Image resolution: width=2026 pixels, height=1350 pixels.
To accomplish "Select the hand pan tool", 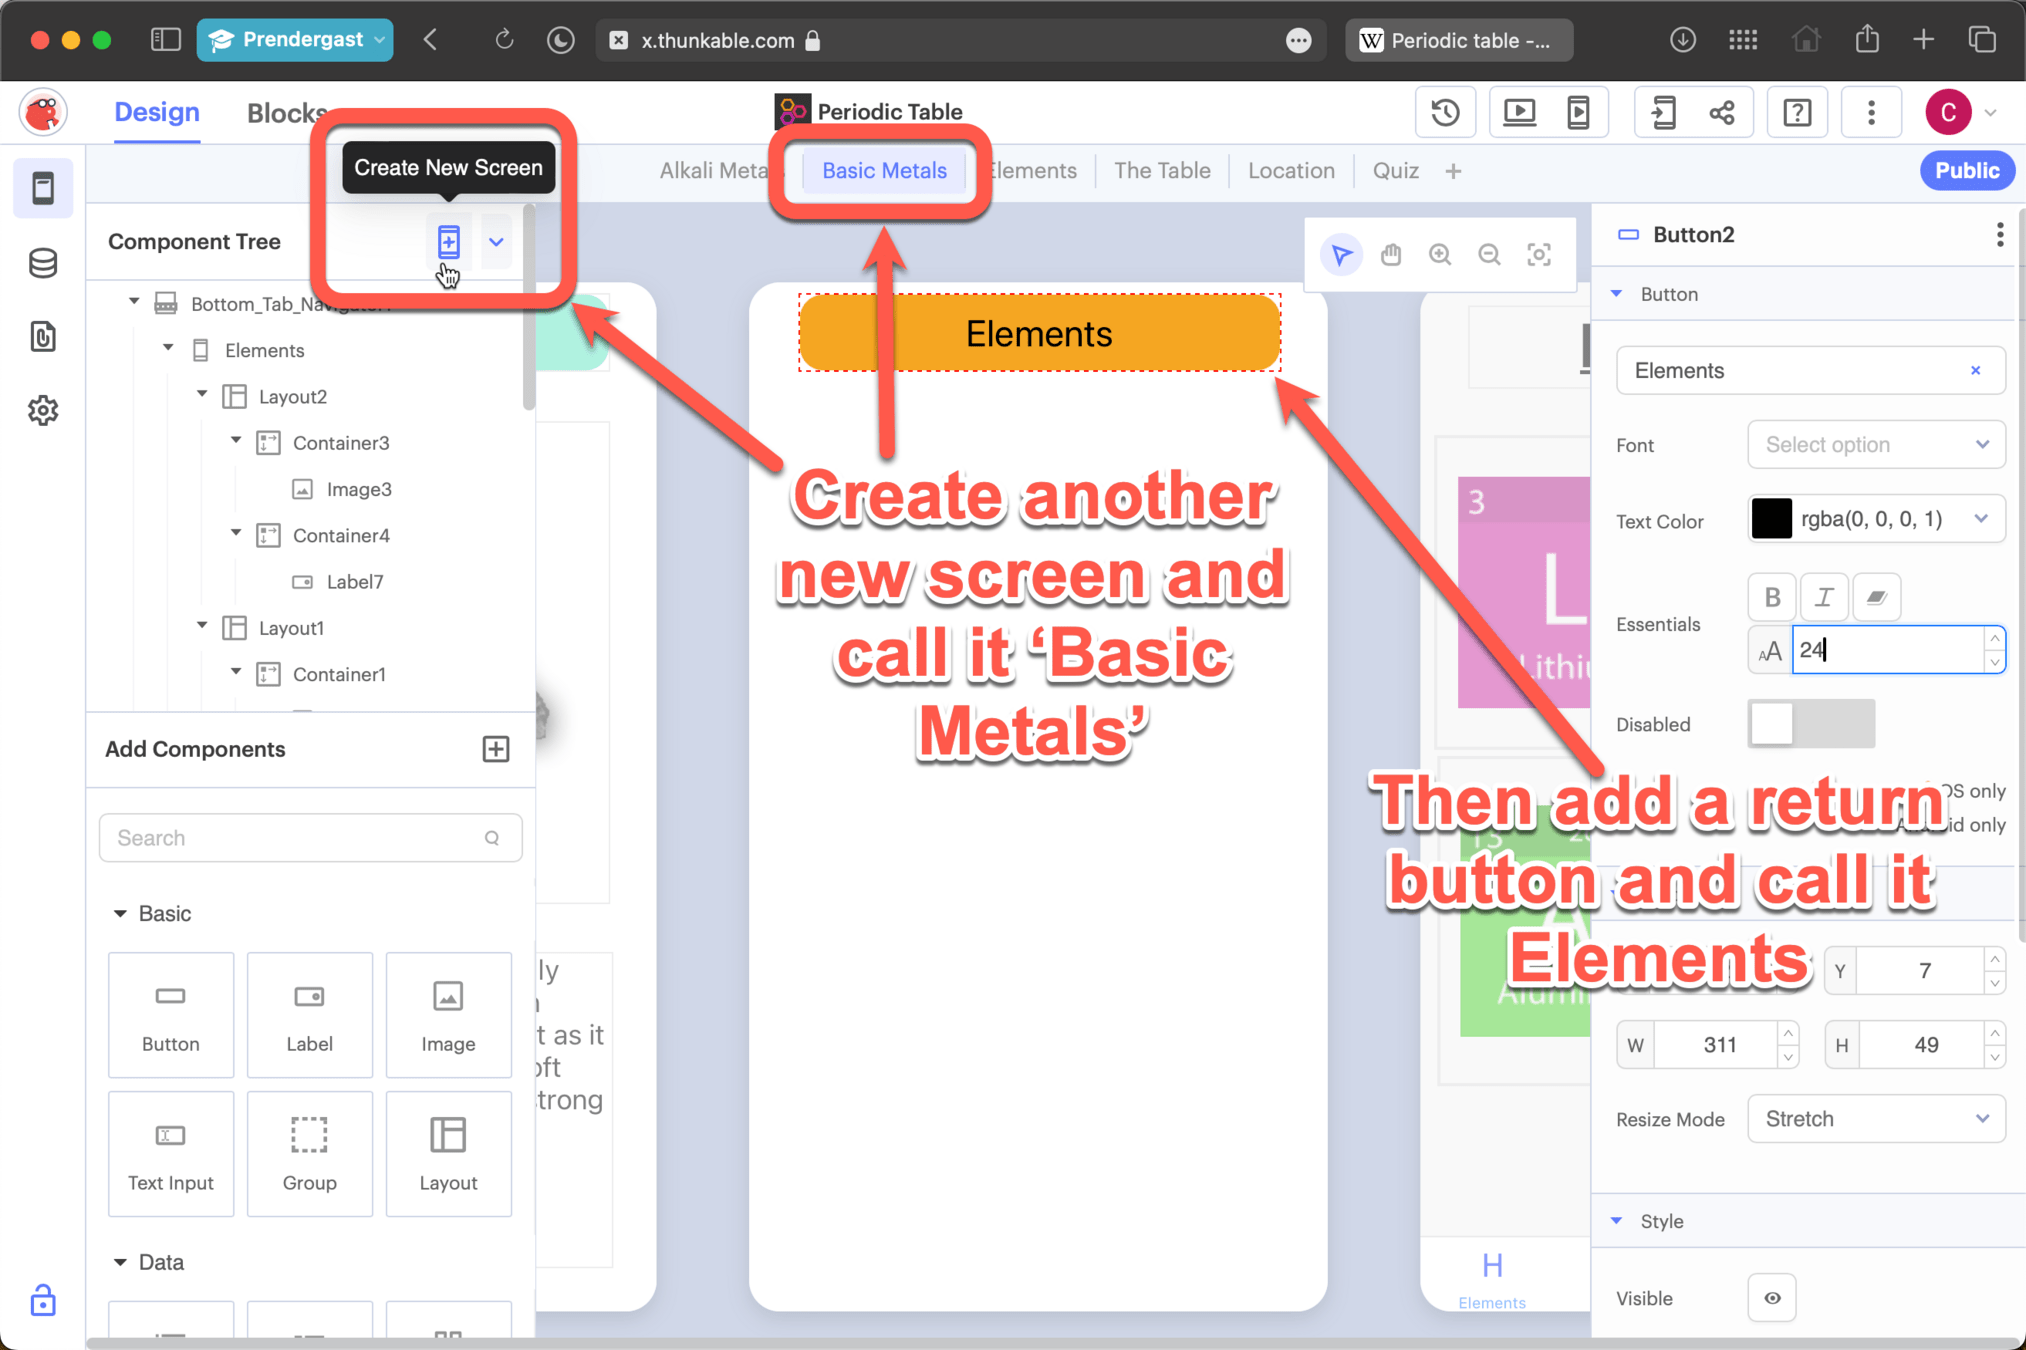I will (1391, 255).
